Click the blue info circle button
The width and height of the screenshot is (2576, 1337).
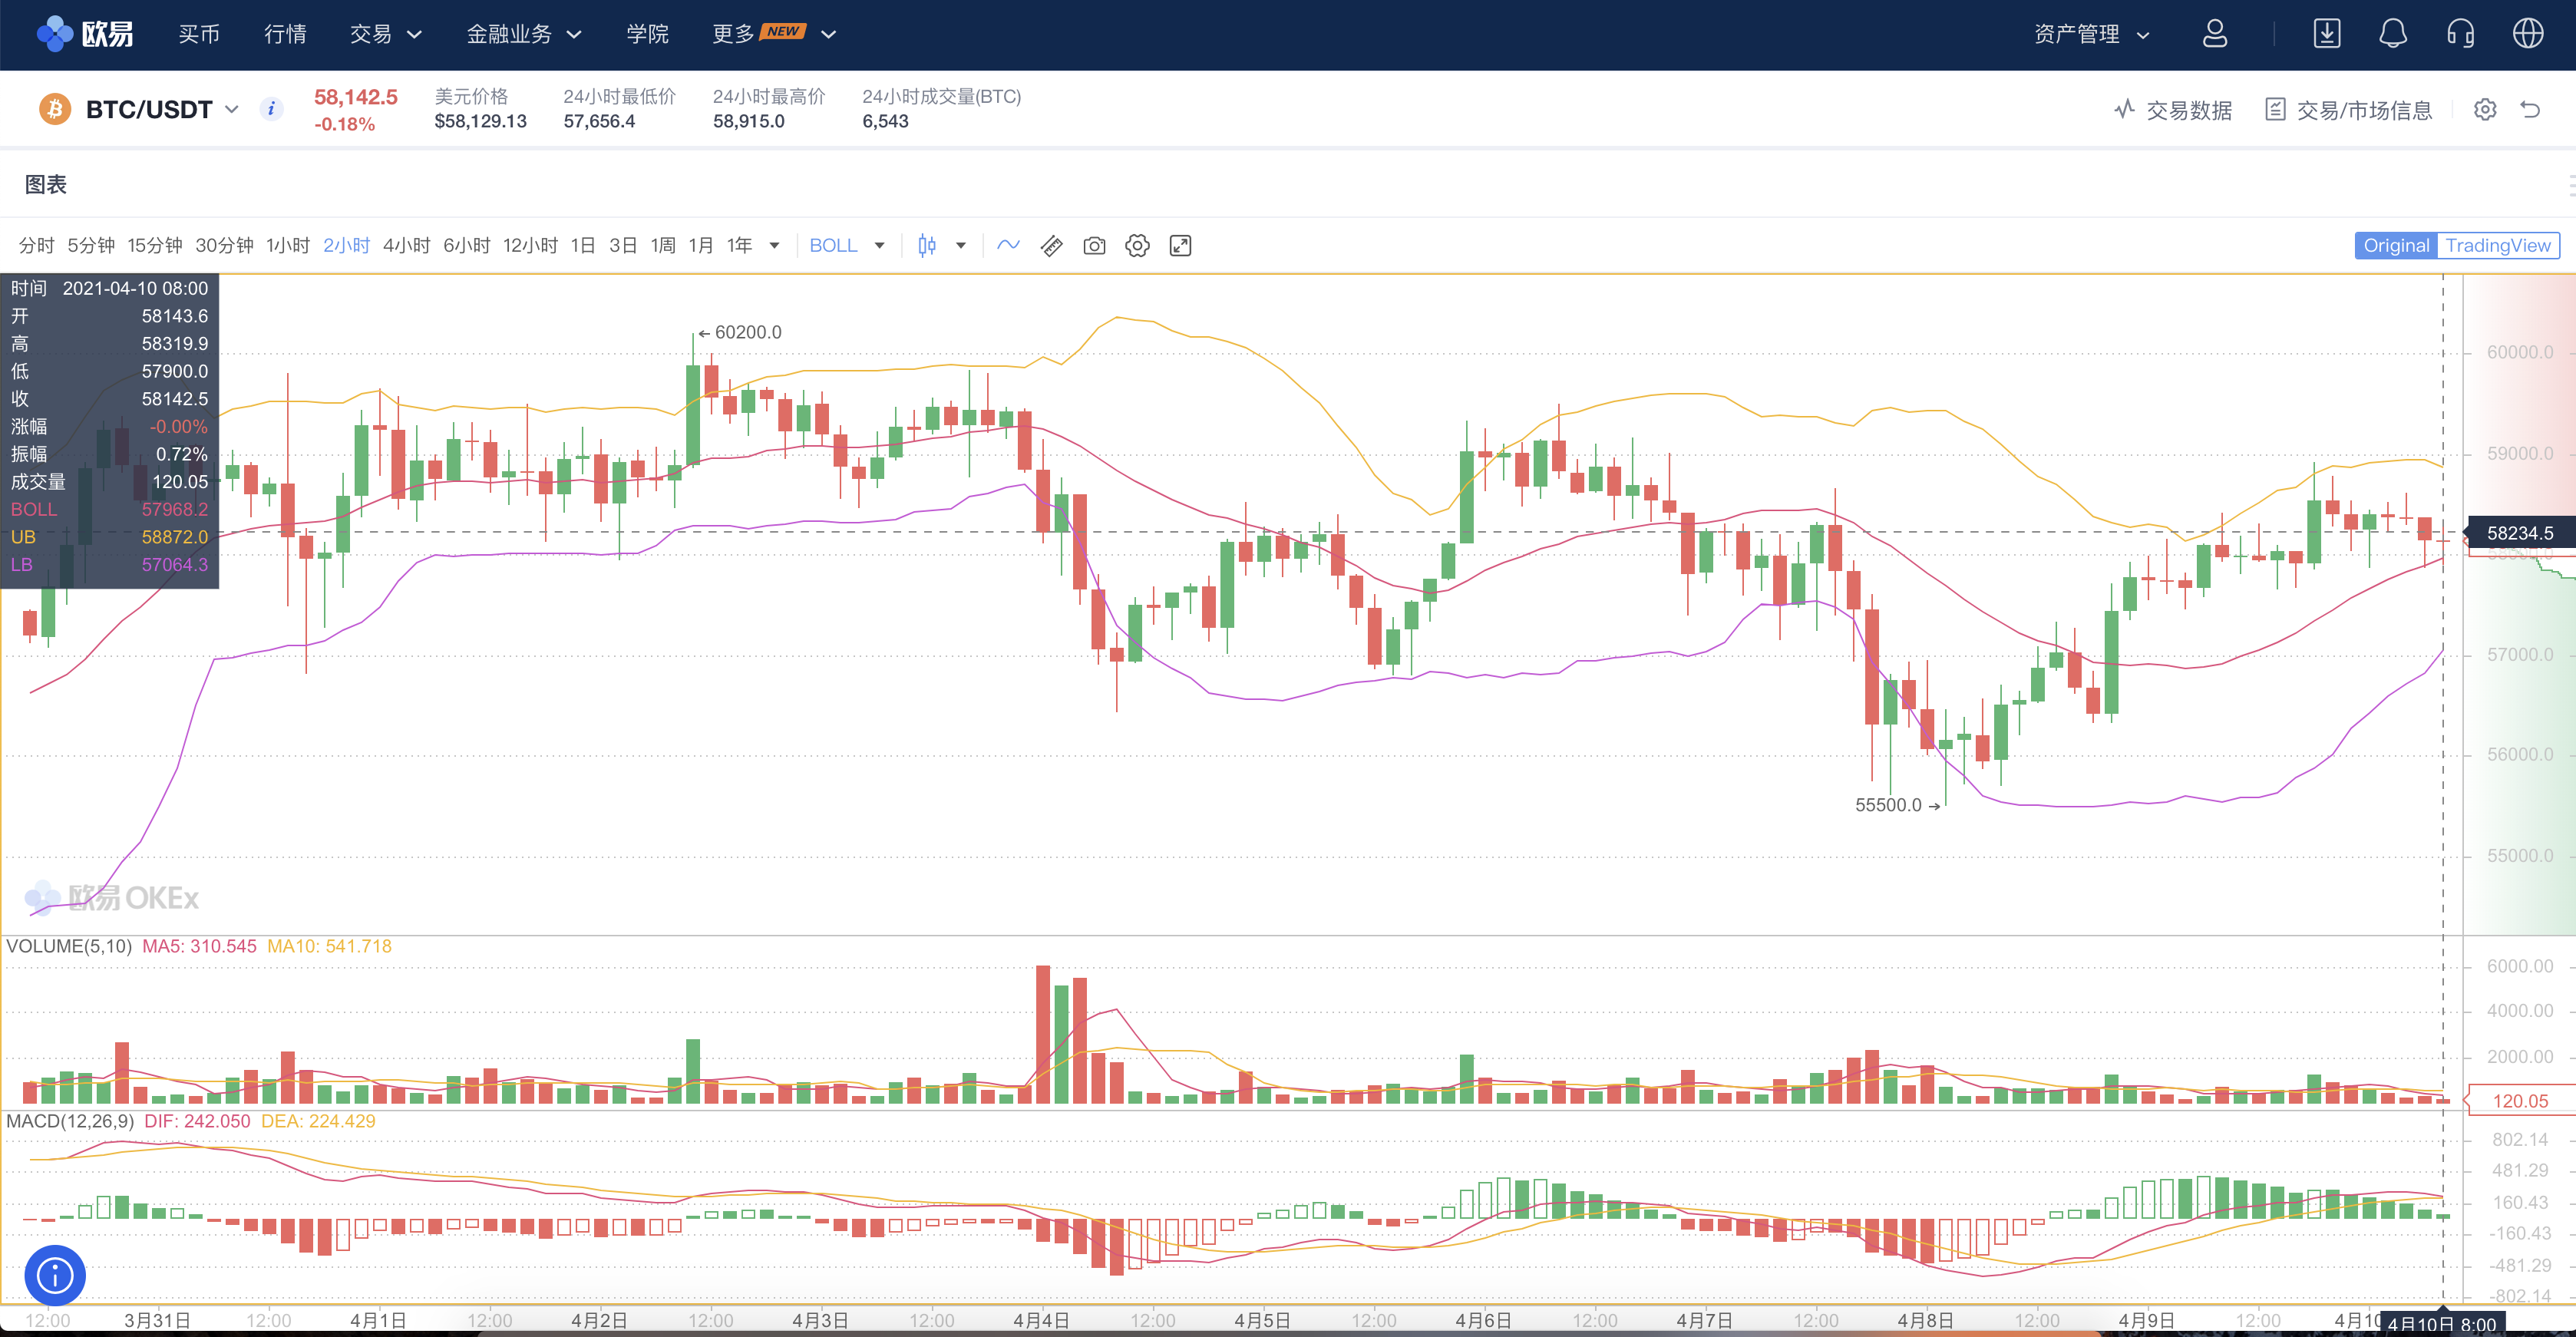point(55,1275)
